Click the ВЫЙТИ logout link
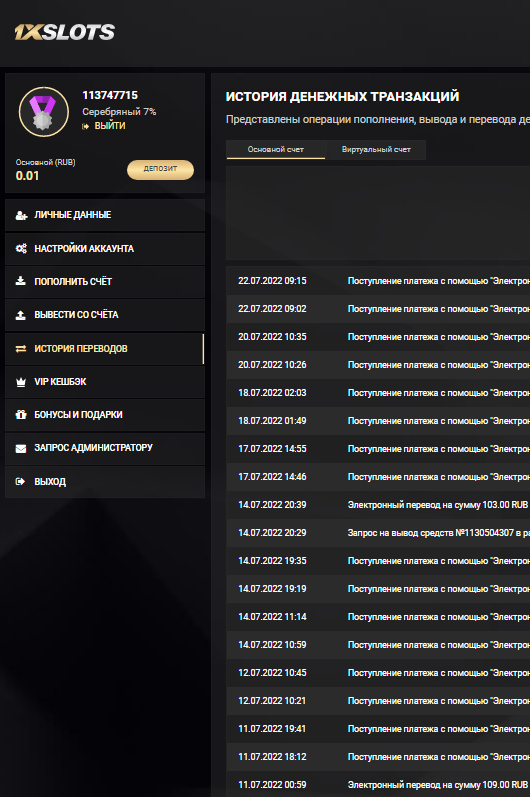Screen dimensions: 530x797 tap(109, 126)
